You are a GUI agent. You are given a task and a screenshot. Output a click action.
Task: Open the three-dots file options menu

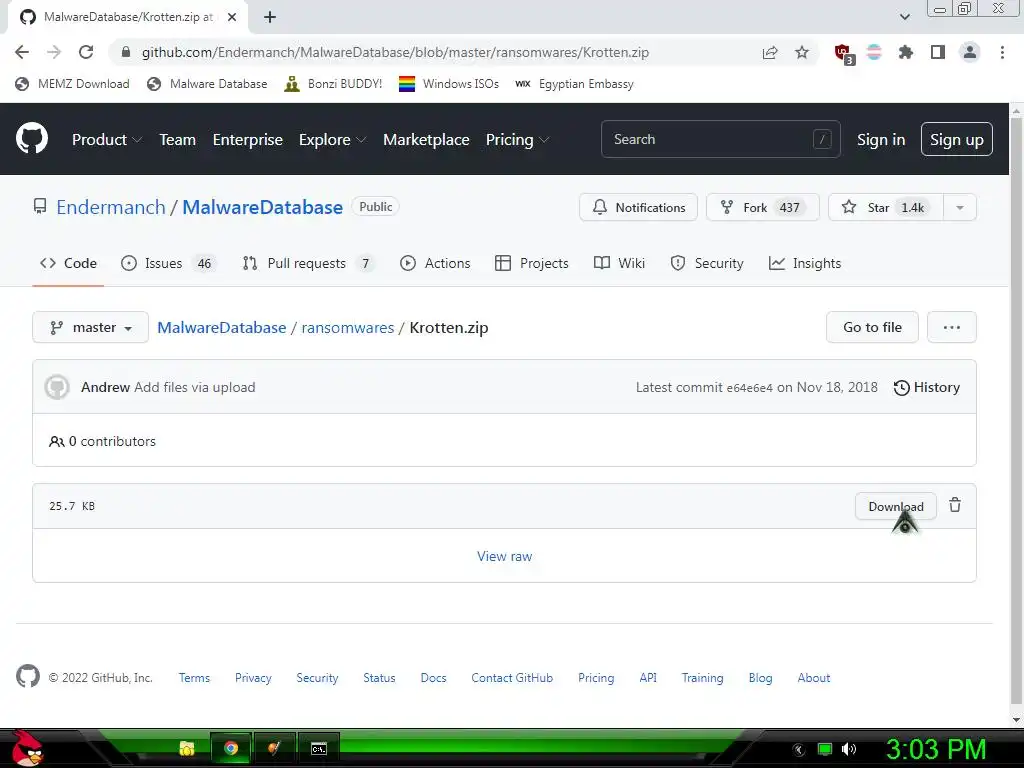pyautogui.click(x=952, y=327)
